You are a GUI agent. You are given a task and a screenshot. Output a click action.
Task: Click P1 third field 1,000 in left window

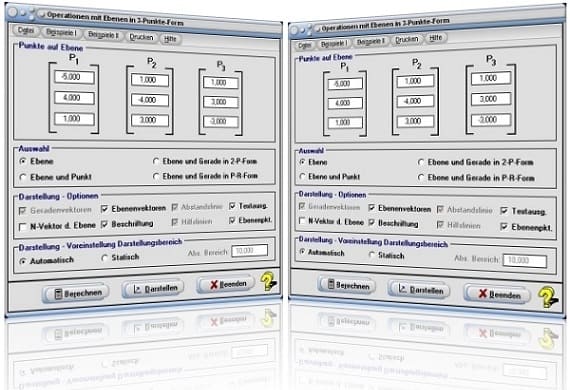(x=75, y=118)
